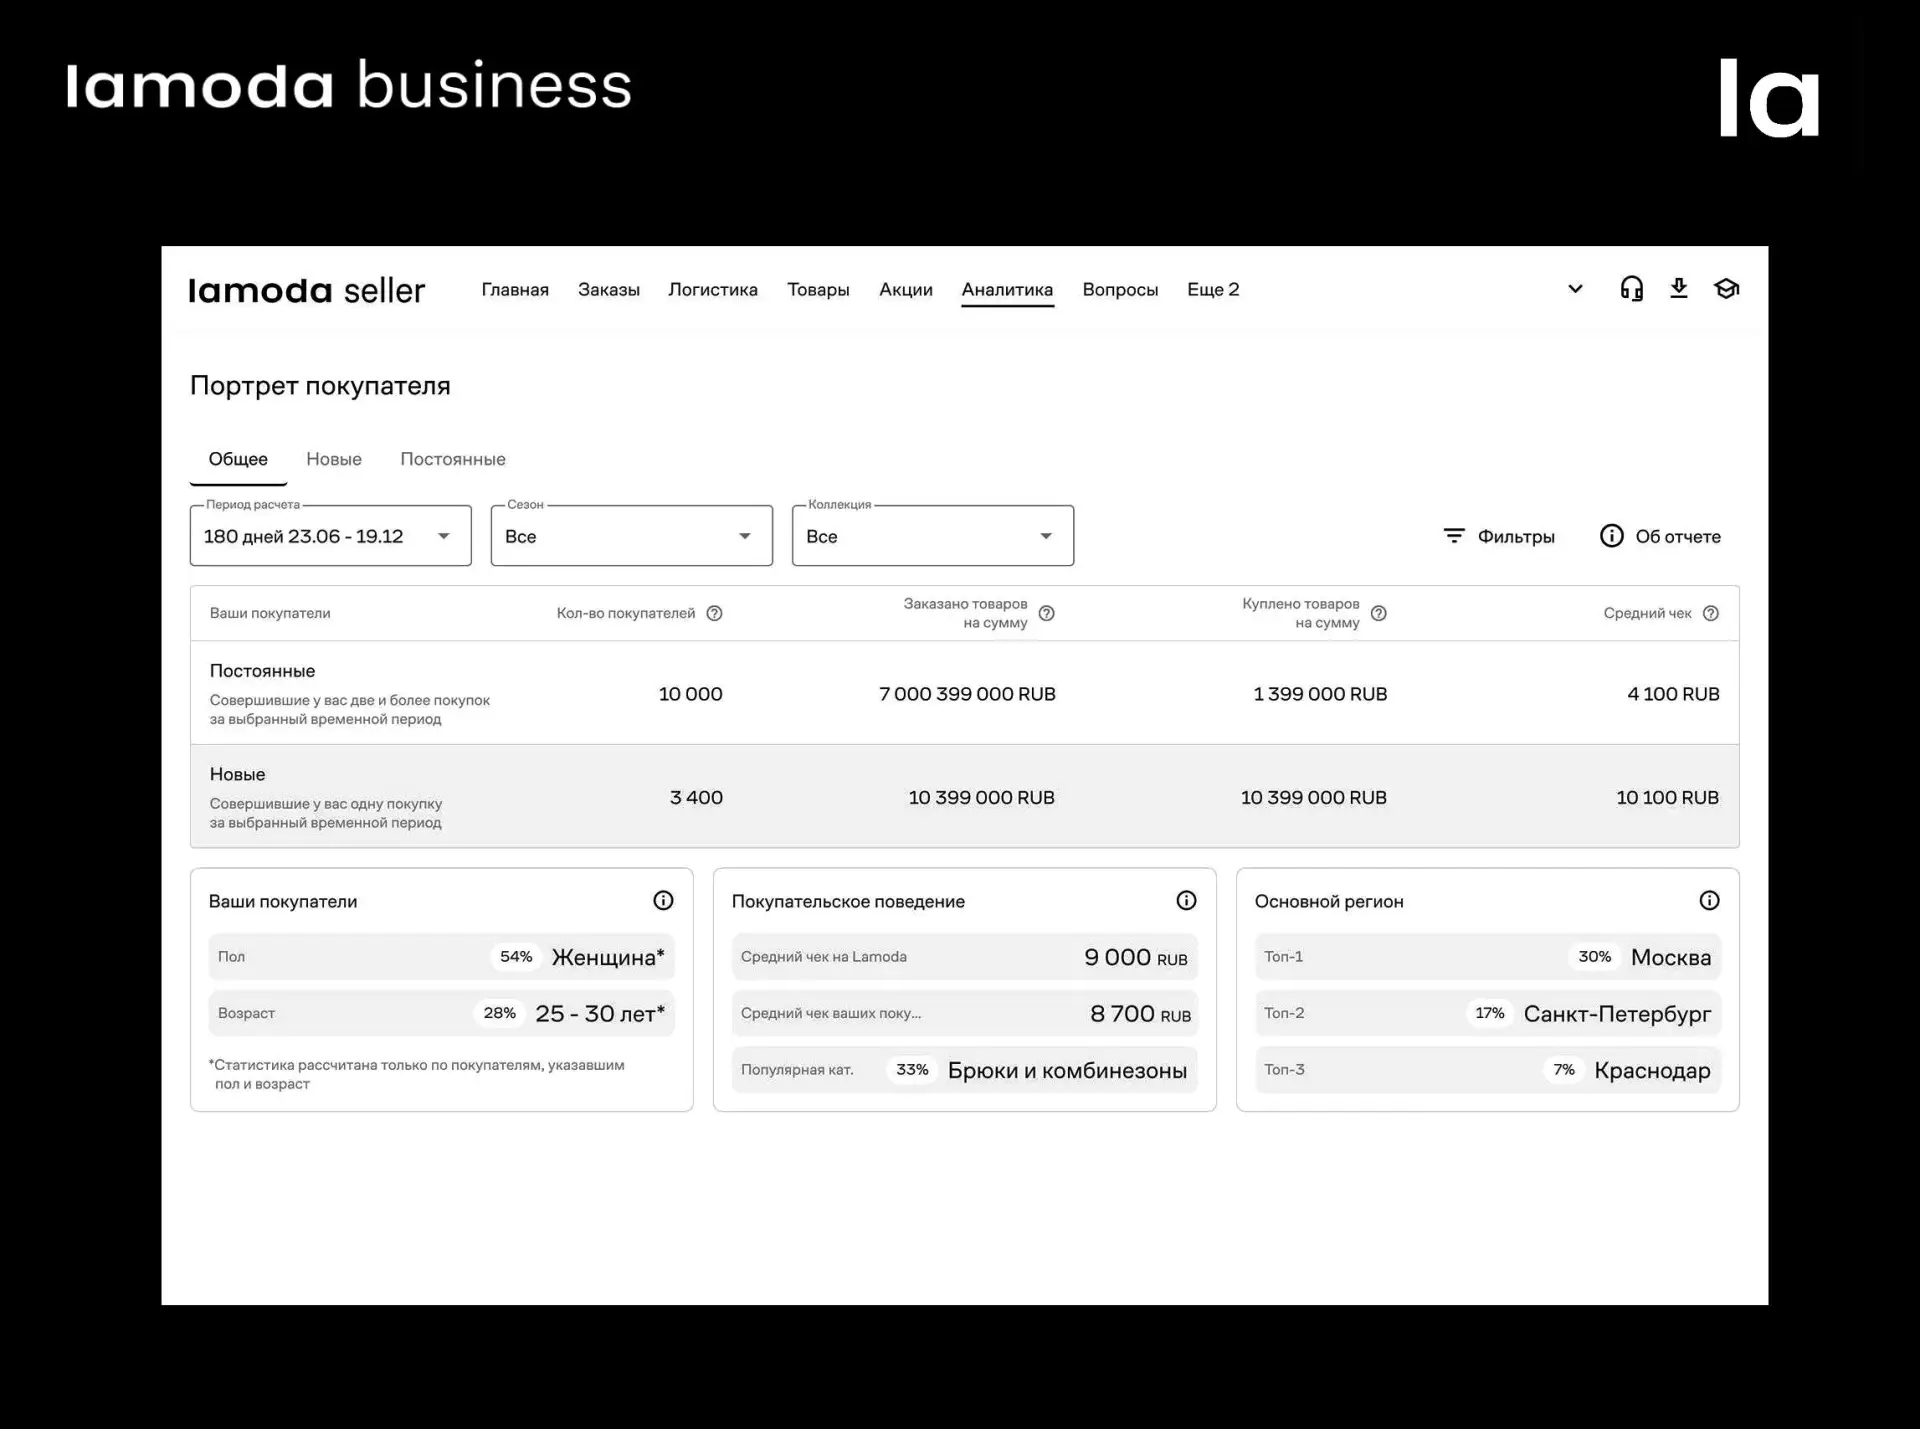Open the Еще 2 menu
1920x1429 pixels.
click(x=1213, y=290)
